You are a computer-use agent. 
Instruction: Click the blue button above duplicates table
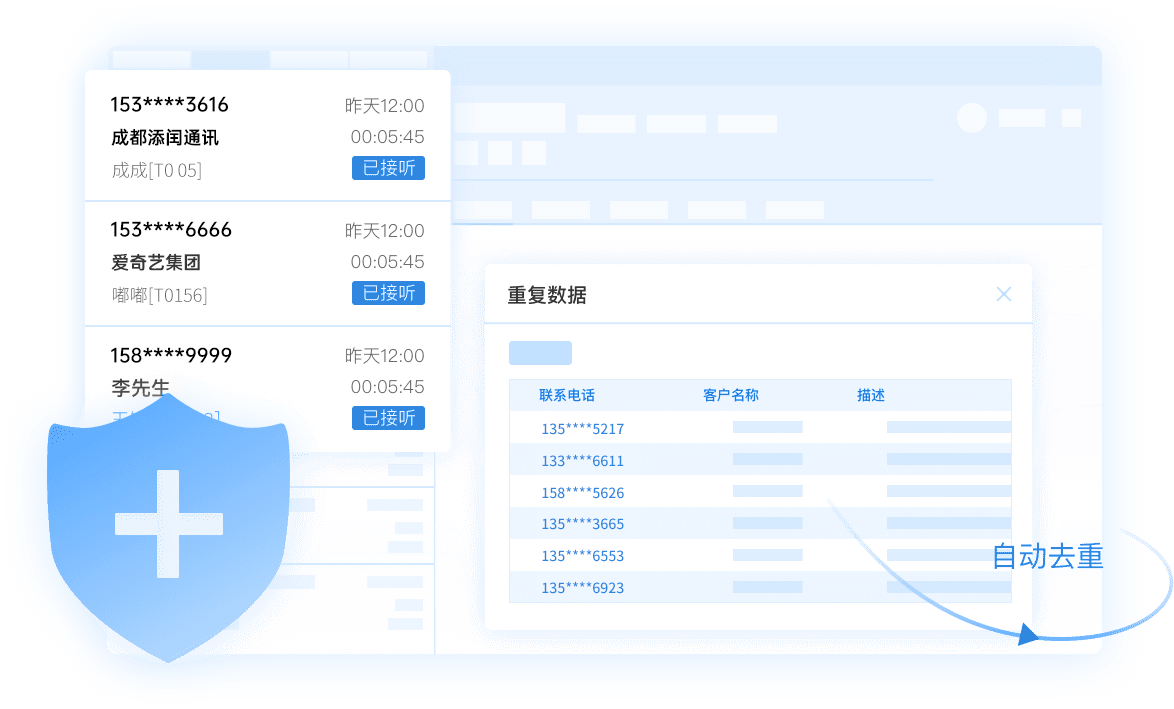point(541,353)
